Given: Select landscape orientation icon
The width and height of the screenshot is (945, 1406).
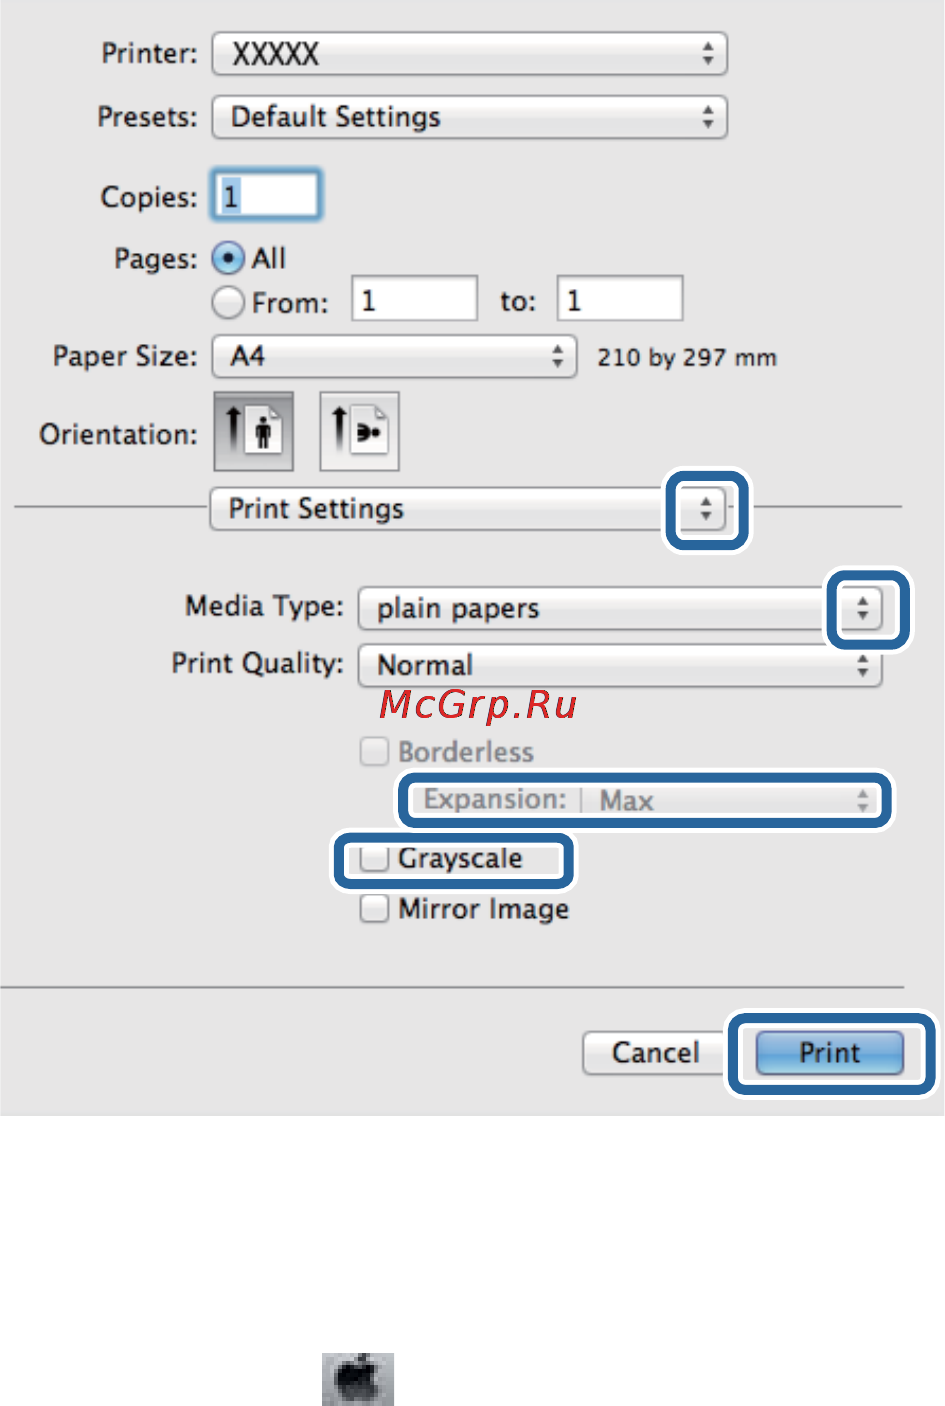Looking at the screenshot, I should click(x=359, y=431).
